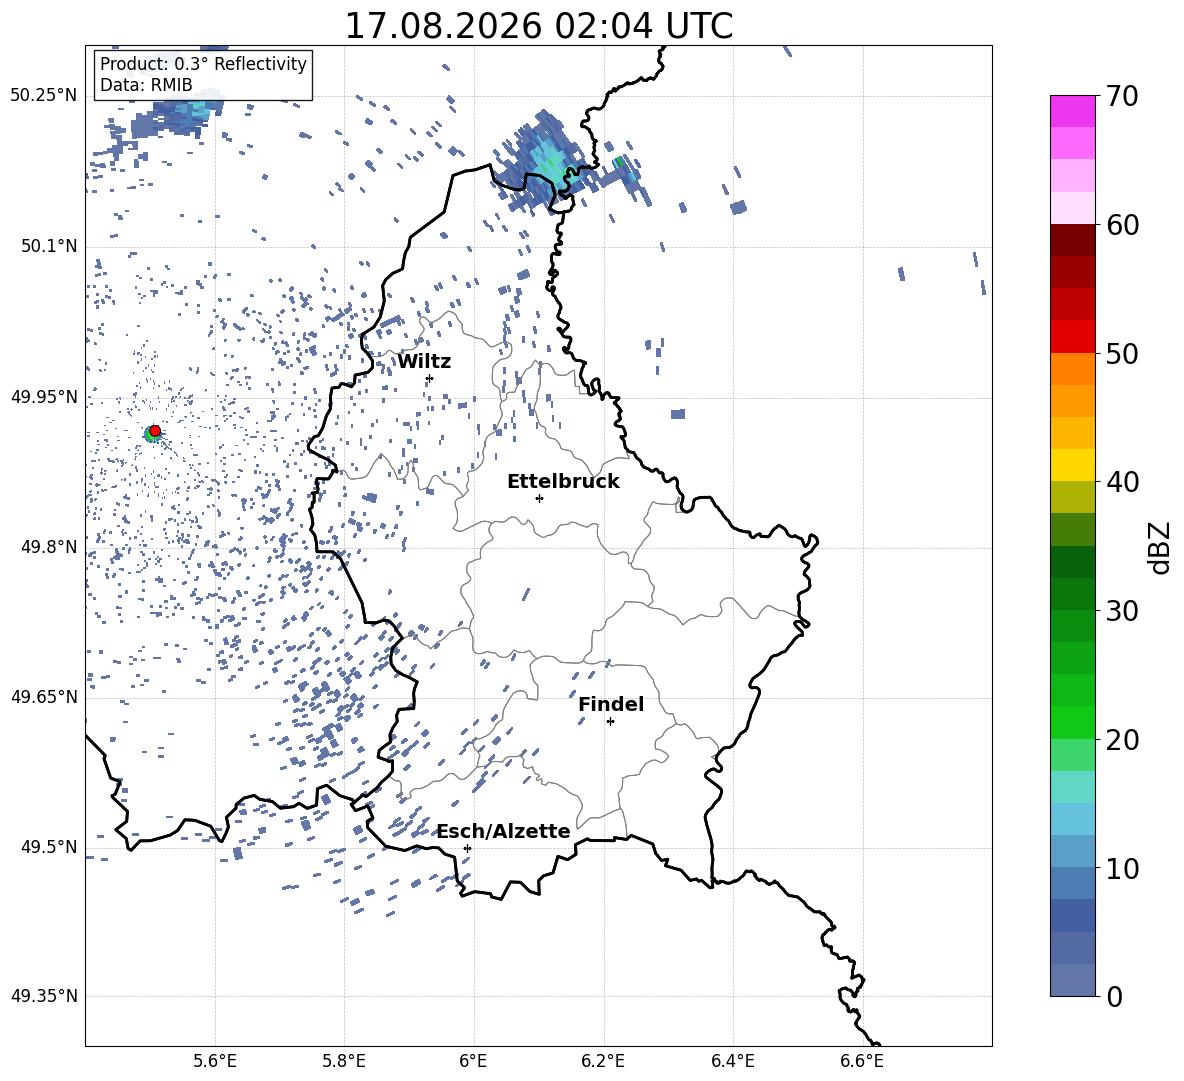Click the 6°E longitude axis label
1184x1081 pixels.
[473, 1061]
